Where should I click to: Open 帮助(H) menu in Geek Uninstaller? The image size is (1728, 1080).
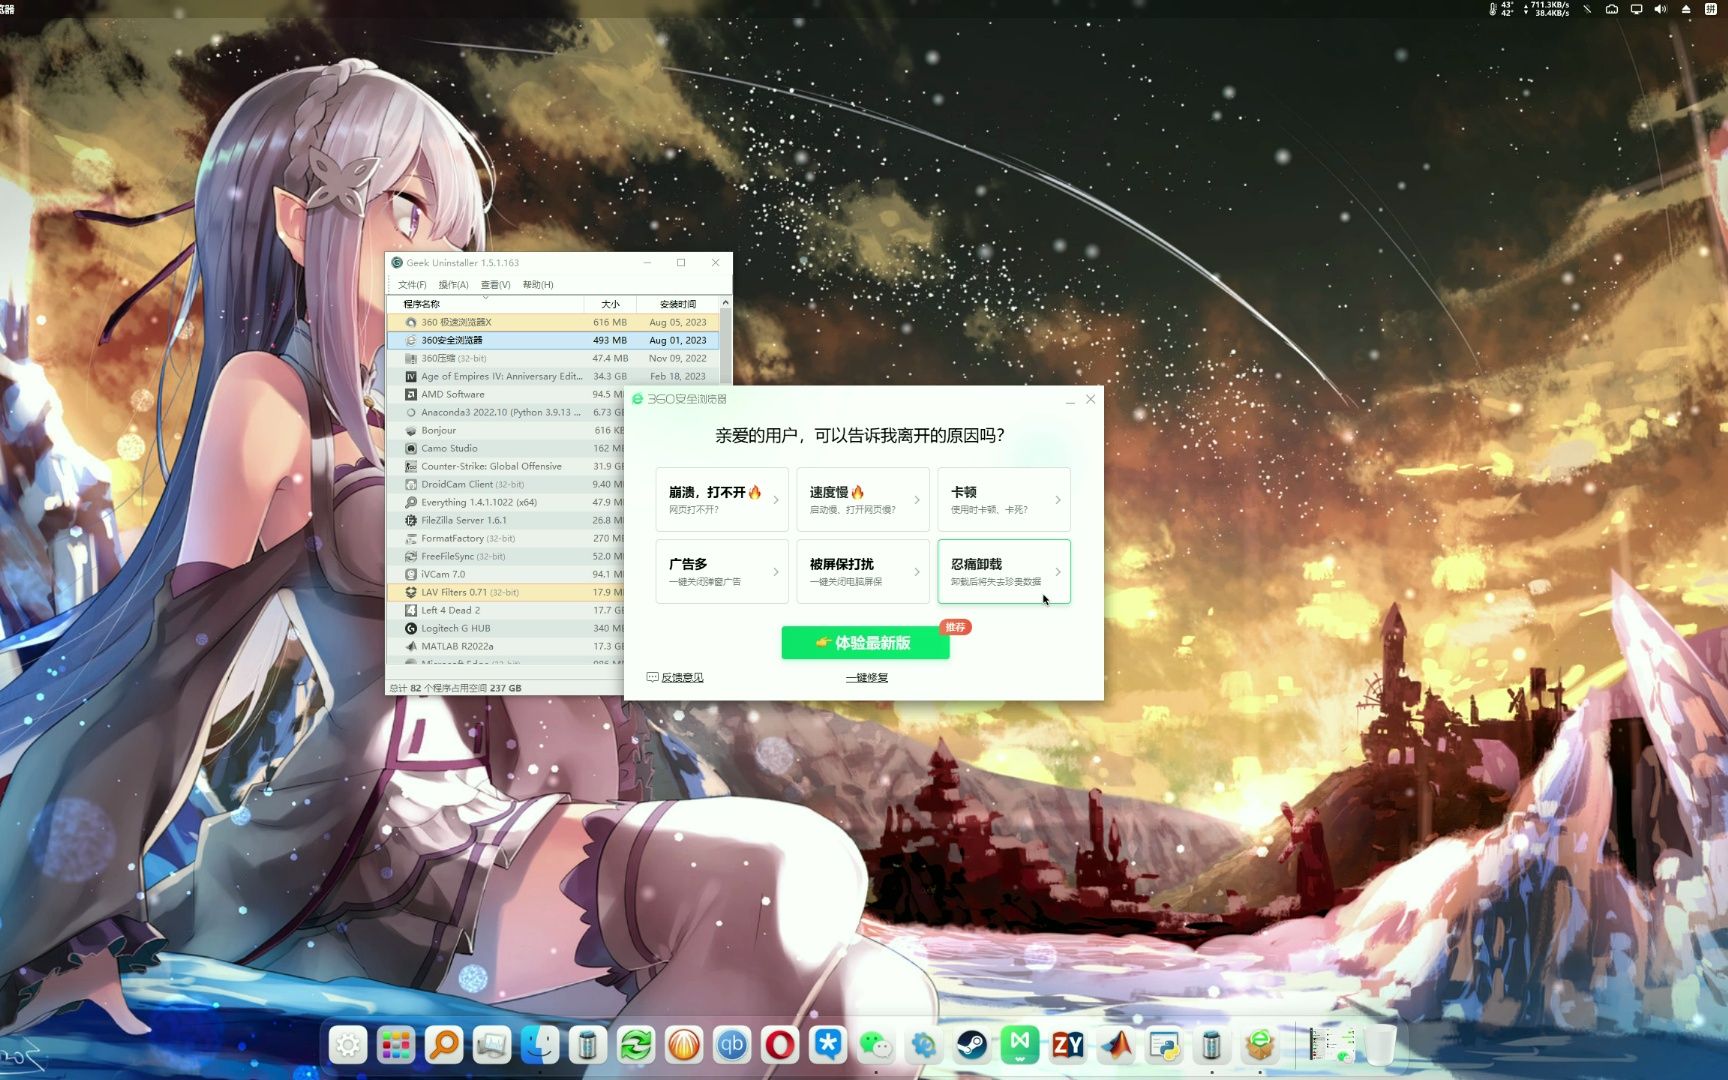[538, 285]
